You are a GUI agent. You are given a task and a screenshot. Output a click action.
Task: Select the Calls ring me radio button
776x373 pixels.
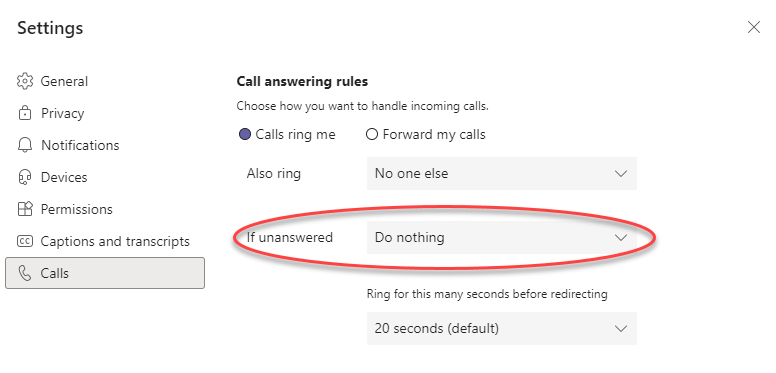pyautogui.click(x=245, y=135)
